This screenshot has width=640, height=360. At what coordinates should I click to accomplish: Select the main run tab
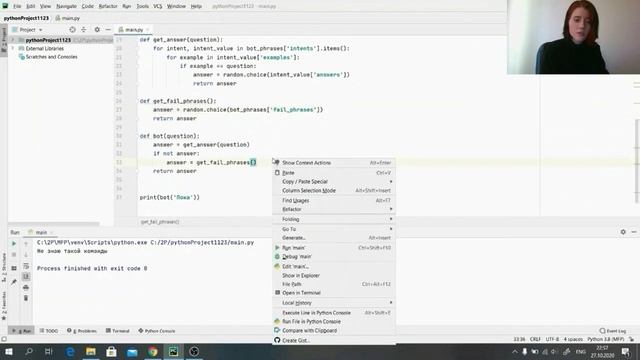point(41,232)
